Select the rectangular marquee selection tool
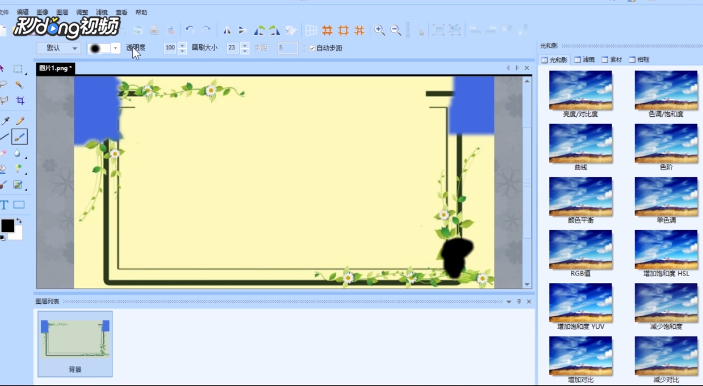The image size is (703, 386). tap(17, 69)
